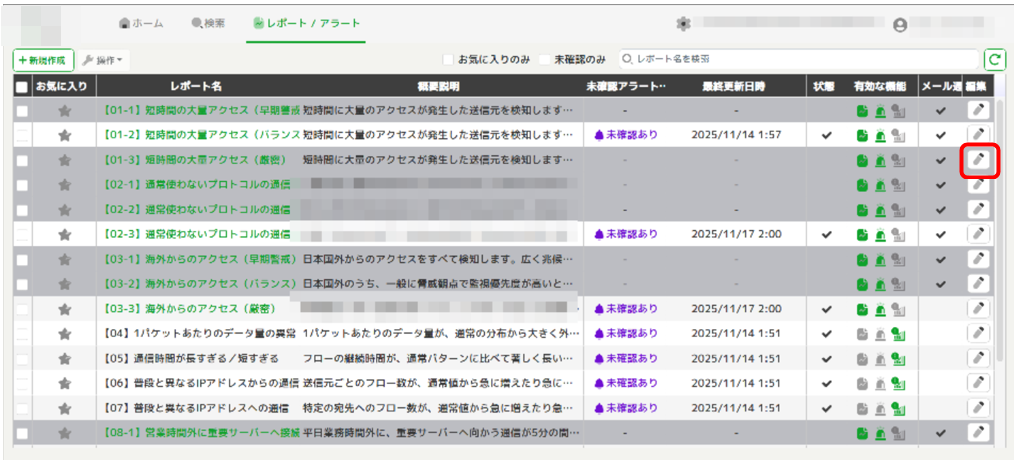1016x462 pixels.
Task: Select the 【03-1】海外からのアクセス（早期警戒） checkbox
Action: (22, 260)
